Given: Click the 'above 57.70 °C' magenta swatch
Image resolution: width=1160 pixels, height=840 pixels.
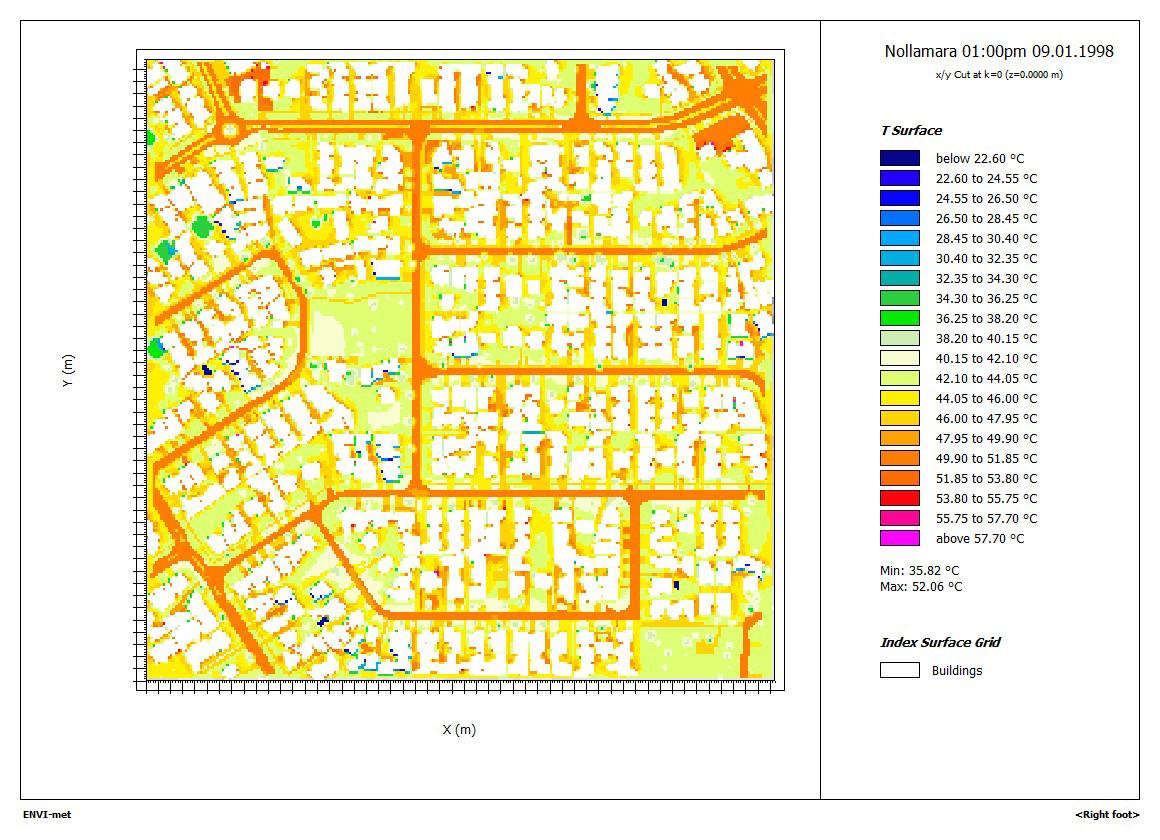Looking at the screenshot, I should 900,538.
